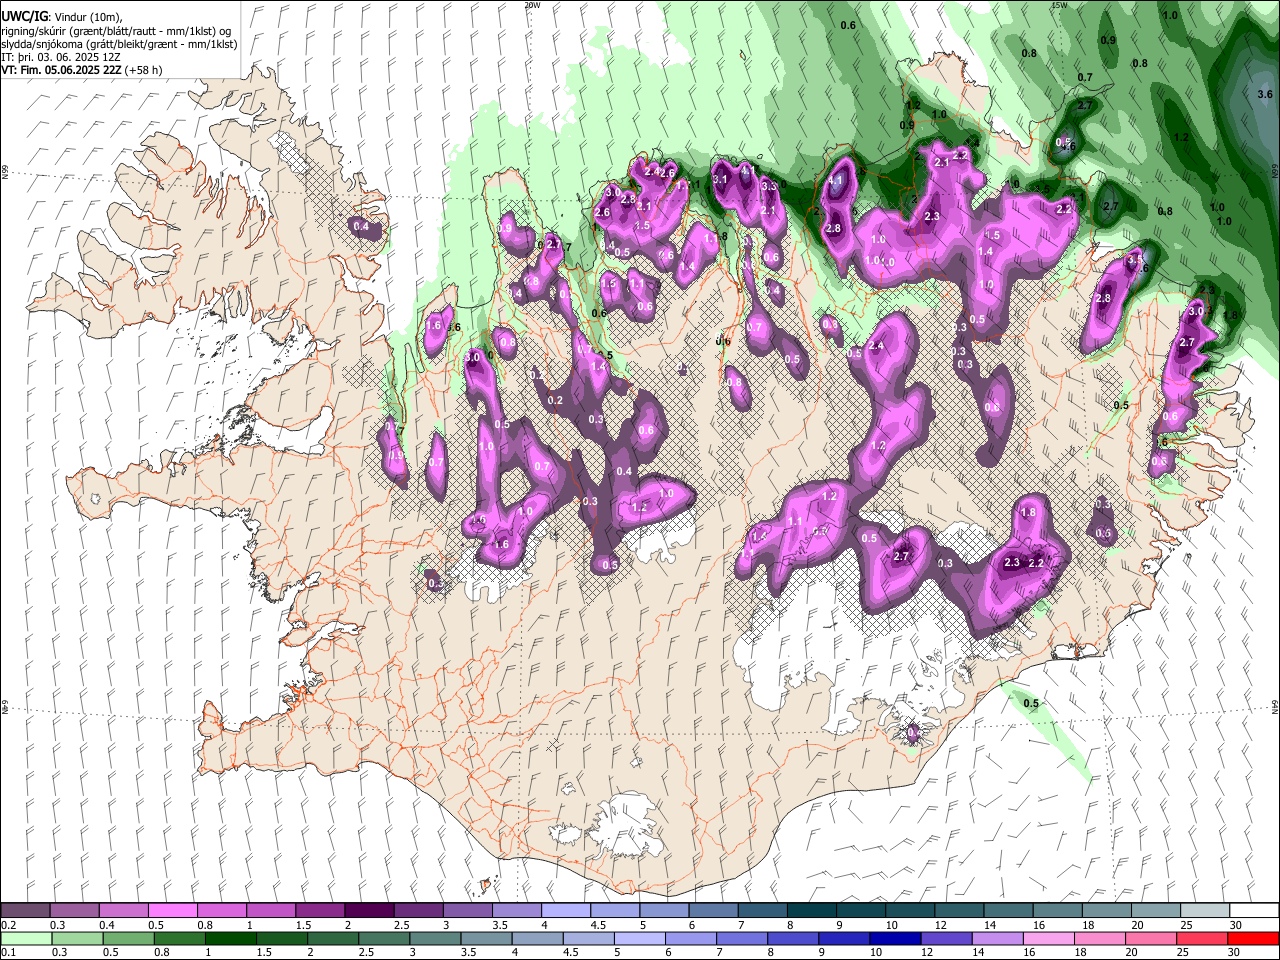
Task: Select the "0.4" value in the Westfjords
Action: pyautogui.click(x=362, y=228)
